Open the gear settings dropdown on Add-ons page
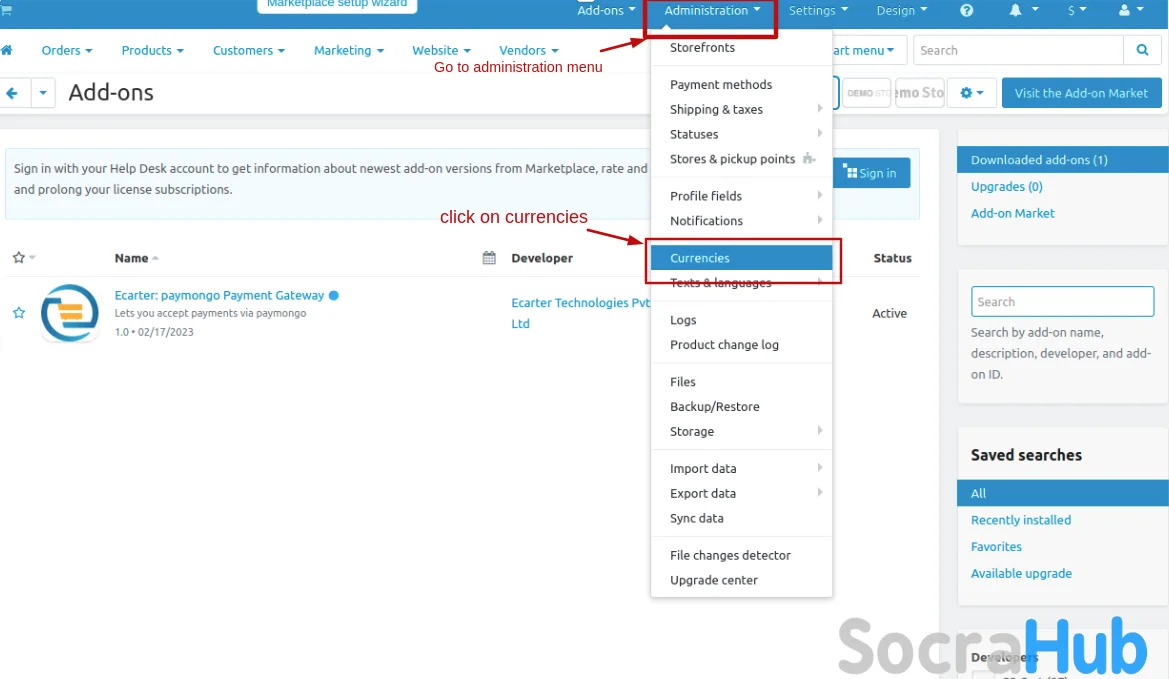 tap(971, 93)
